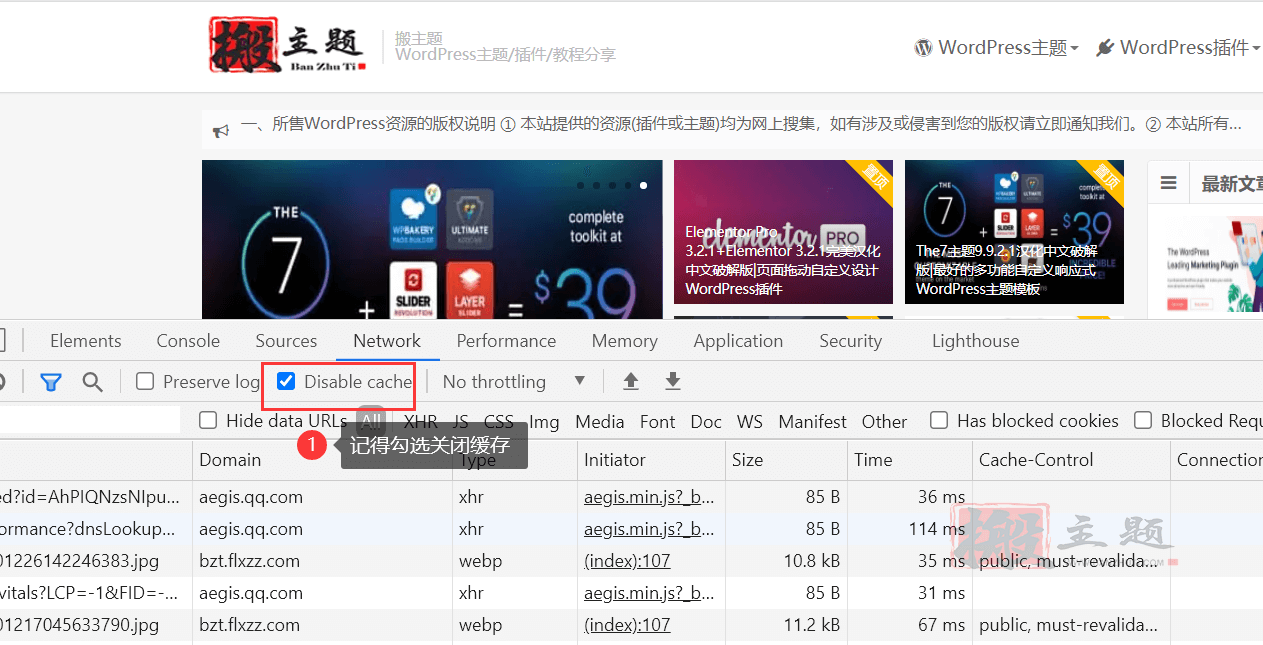Screen dimensions: 1263x645
Task: Filter requests by XHR type
Action: [x=421, y=421]
